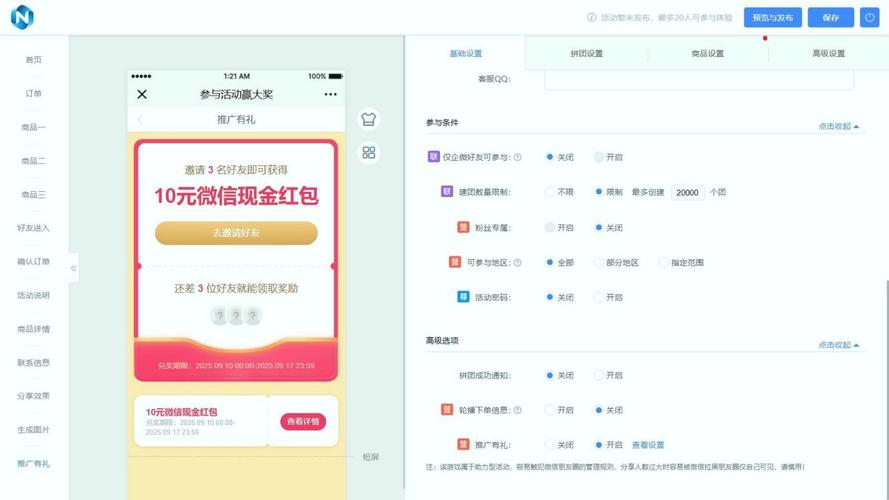Tap the 查看详情 button on coupon card

pyautogui.click(x=303, y=421)
